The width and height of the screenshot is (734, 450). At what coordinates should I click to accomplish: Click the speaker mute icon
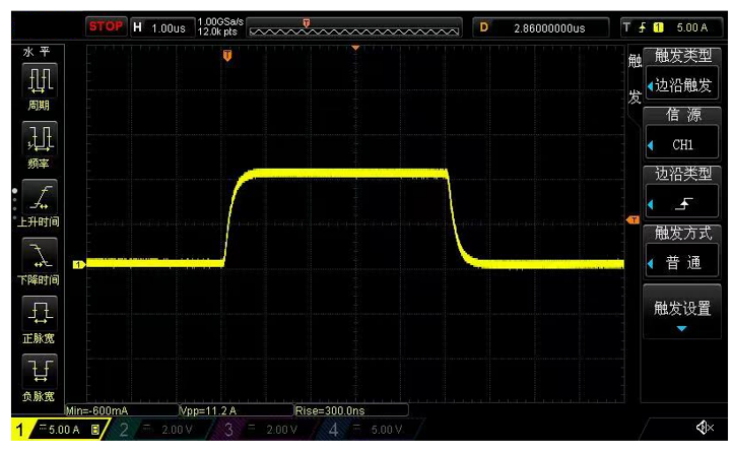[704, 429]
